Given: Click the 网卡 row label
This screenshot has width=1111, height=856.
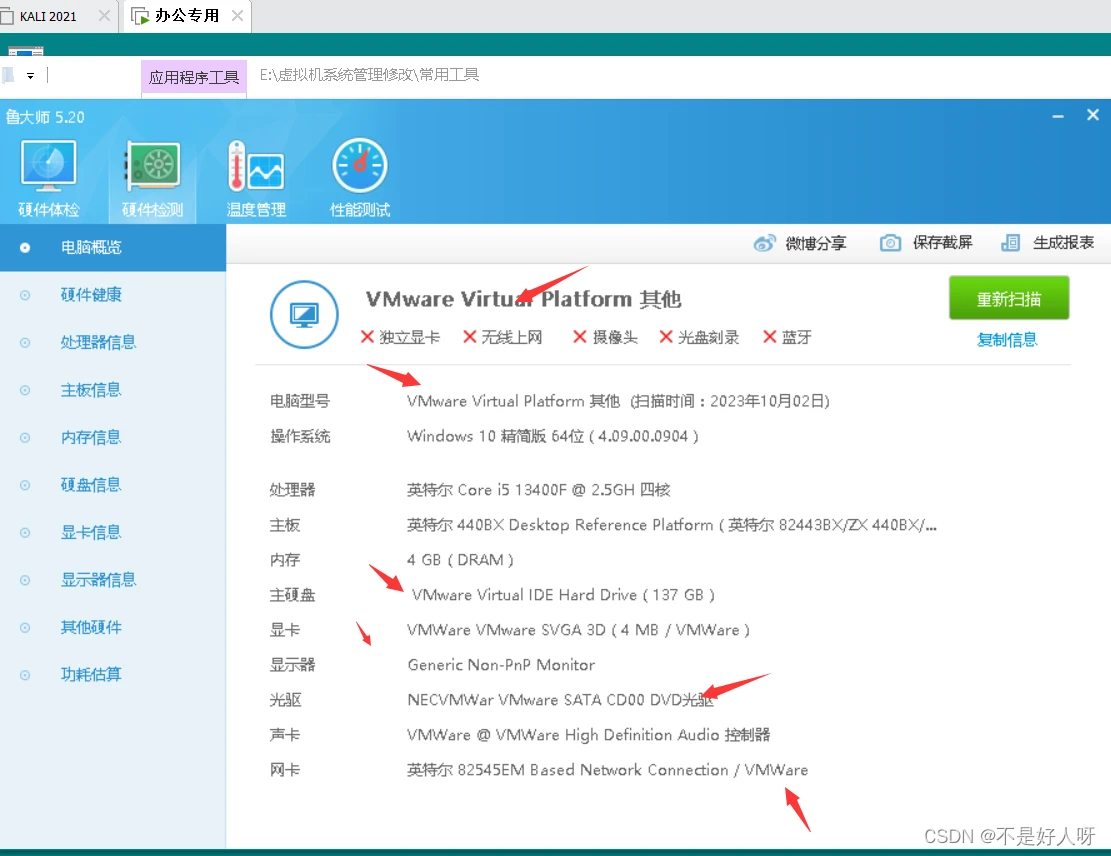Looking at the screenshot, I should tap(285, 770).
